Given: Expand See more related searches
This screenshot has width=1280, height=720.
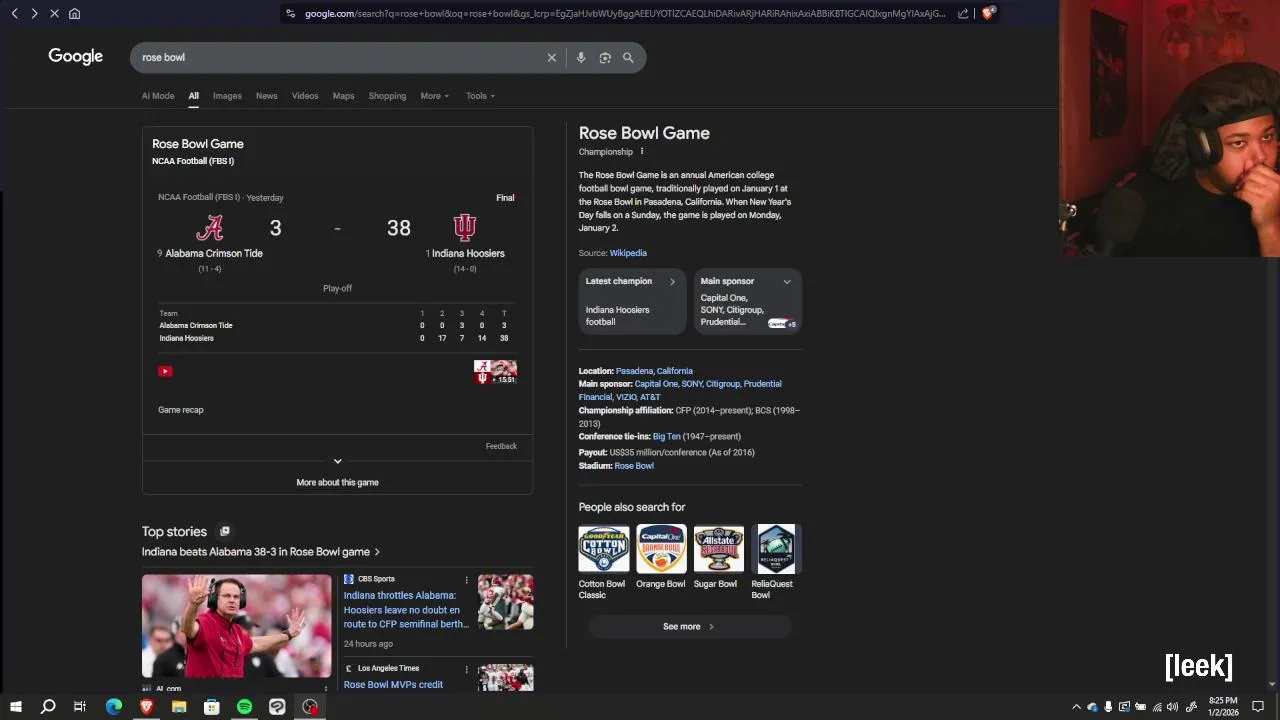Looking at the screenshot, I should [x=689, y=627].
